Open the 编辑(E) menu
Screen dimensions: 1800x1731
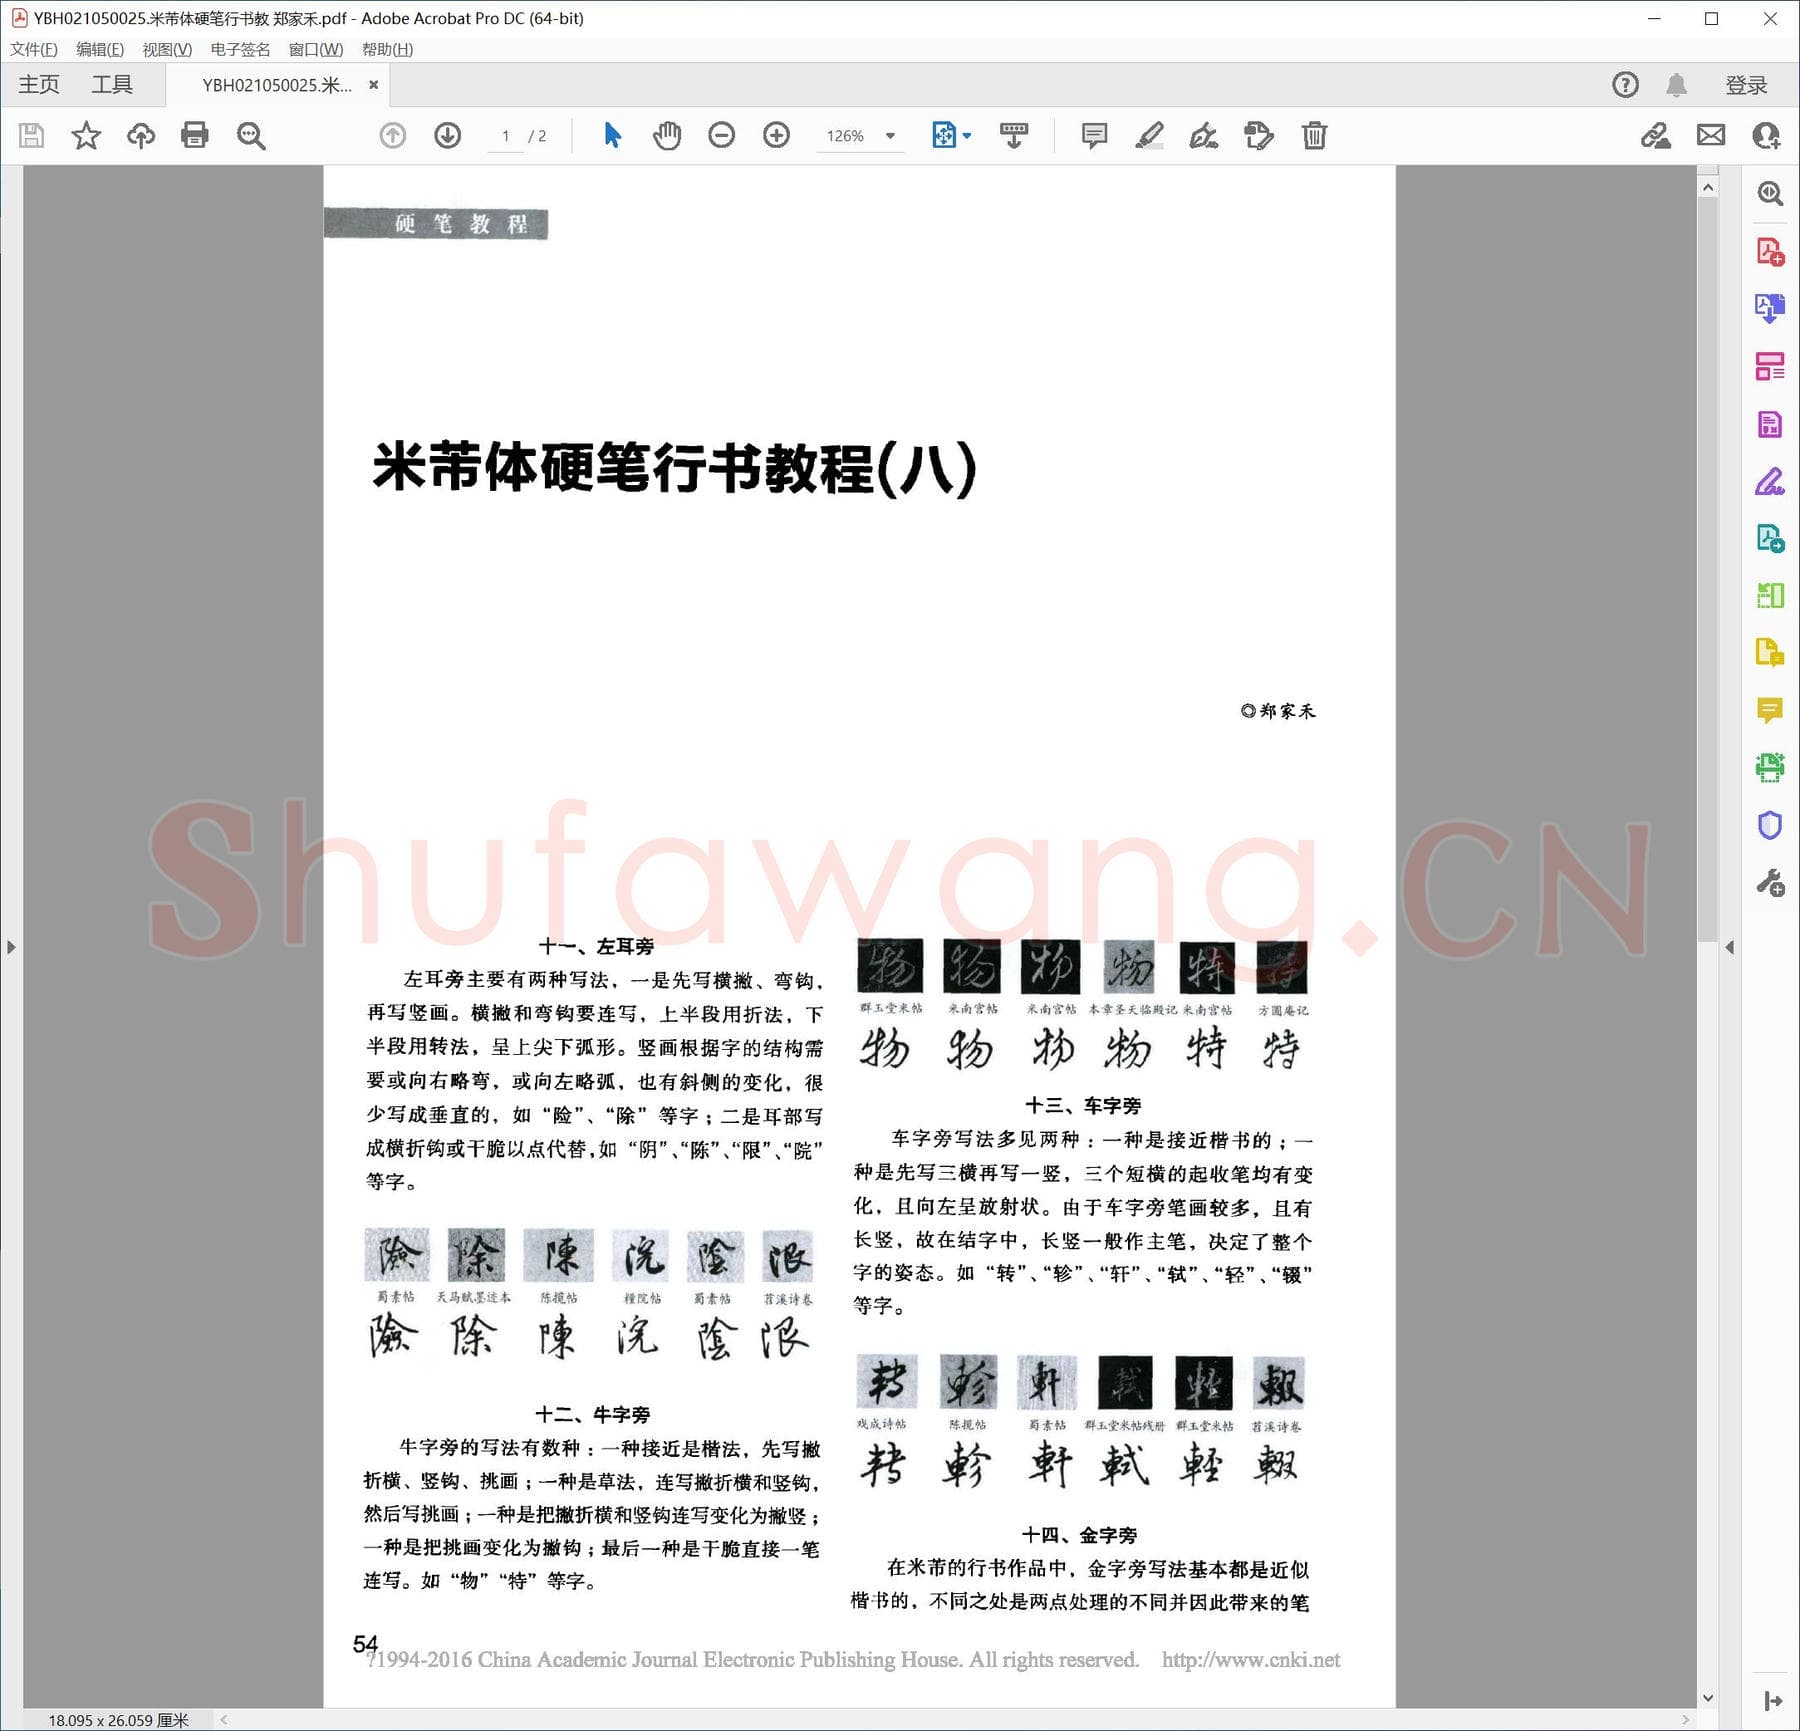(x=100, y=49)
